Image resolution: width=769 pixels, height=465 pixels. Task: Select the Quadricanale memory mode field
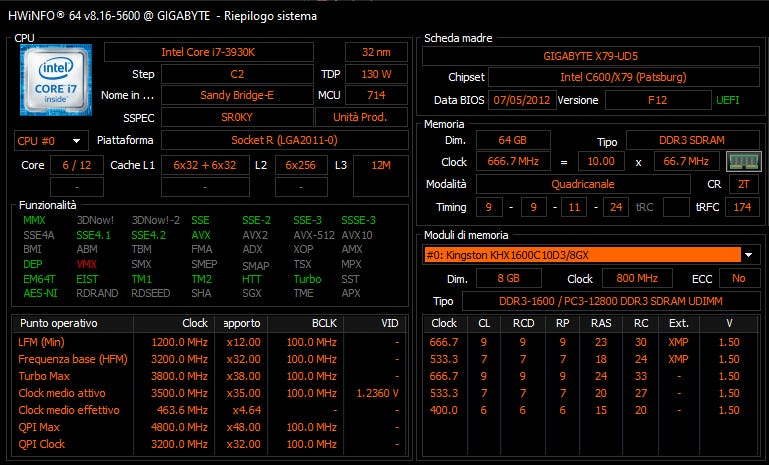click(583, 185)
